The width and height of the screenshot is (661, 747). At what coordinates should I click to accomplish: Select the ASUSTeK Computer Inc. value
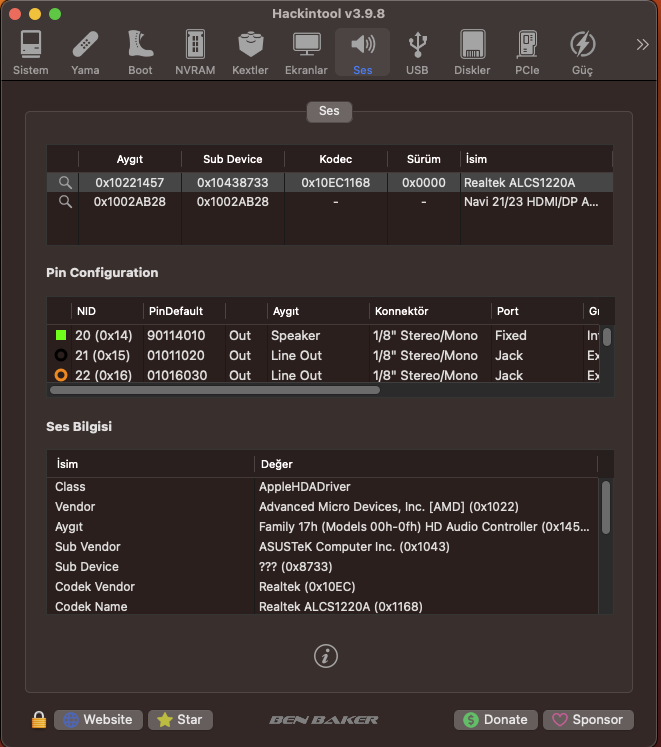[x=354, y=547]
